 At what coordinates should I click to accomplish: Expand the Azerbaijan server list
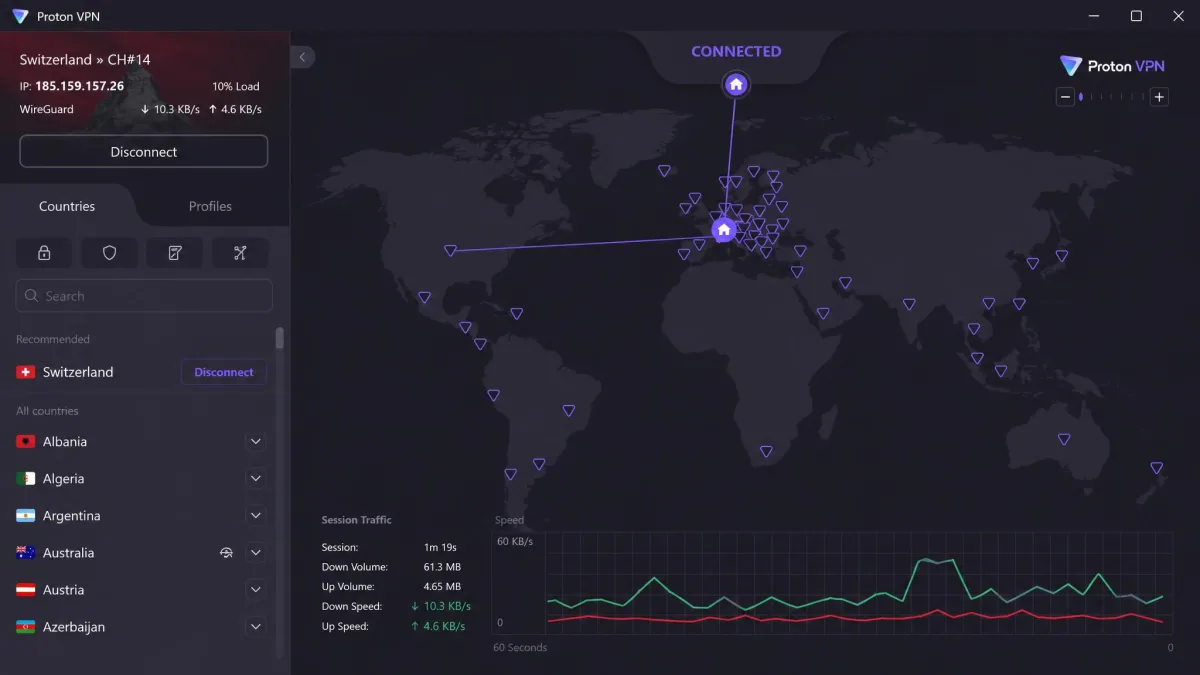click(256, 627)
